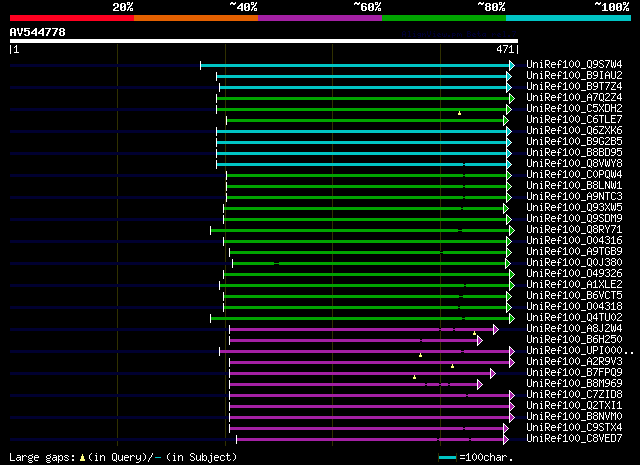Click the UniRef100_Q6ZXK6 label
Viewport: 640px width, 465px height.
point(574,131)
